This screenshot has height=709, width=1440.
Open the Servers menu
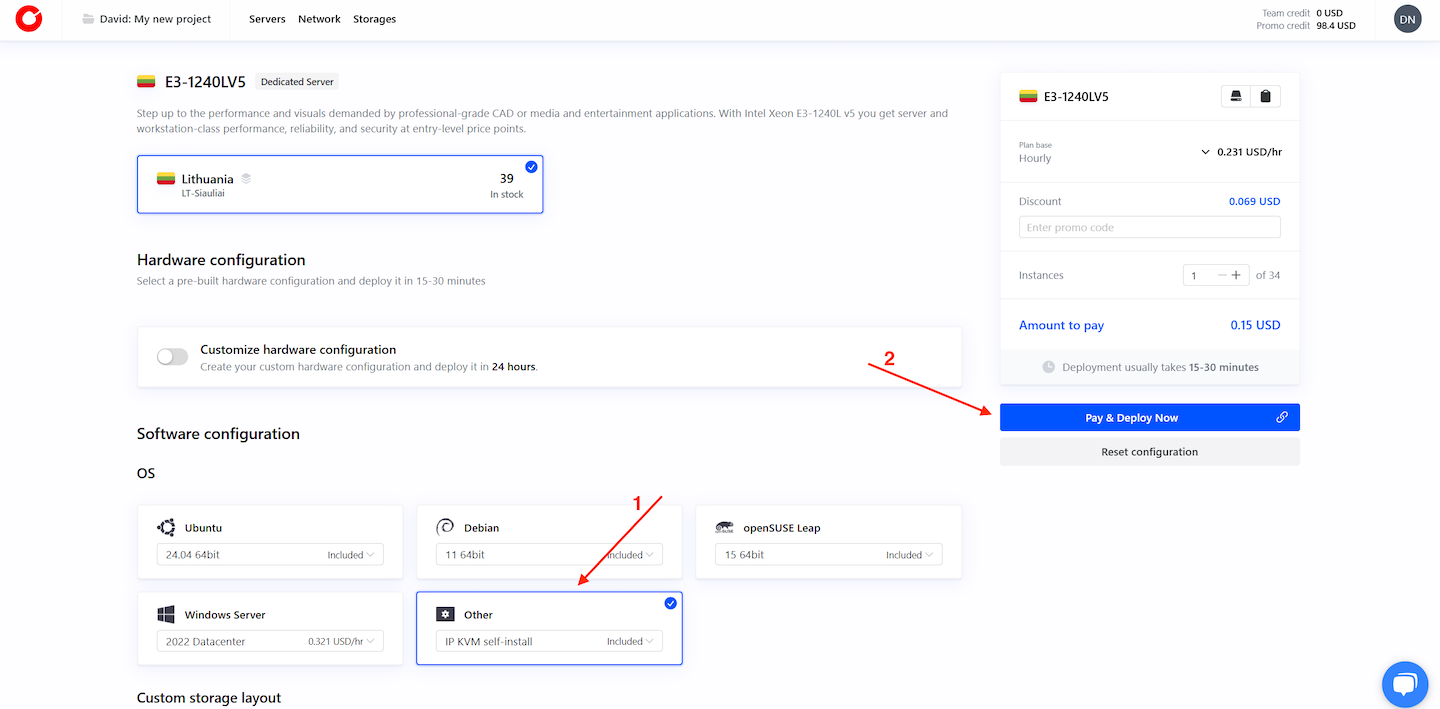(x=267, y=19)
